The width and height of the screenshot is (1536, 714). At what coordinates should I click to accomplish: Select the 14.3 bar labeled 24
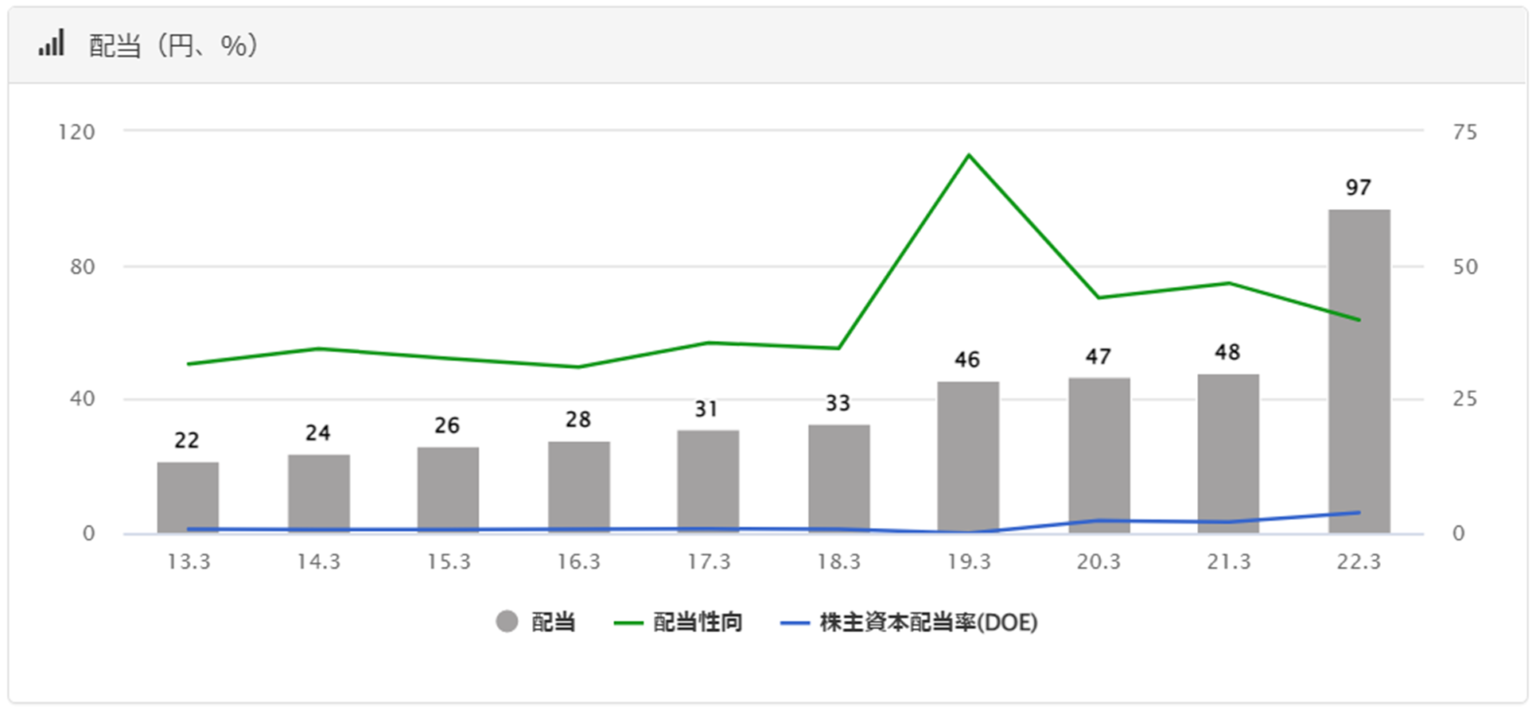tap(318, 493)
